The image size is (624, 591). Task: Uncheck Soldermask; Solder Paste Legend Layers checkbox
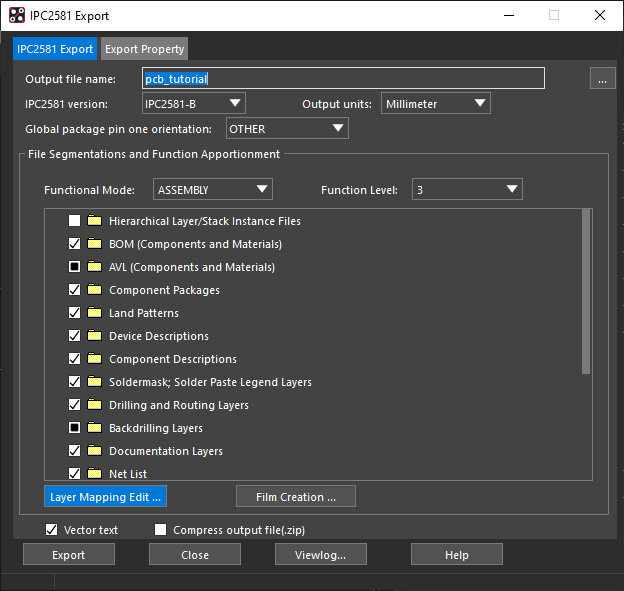pyautogui.click(x=74, y=382)
